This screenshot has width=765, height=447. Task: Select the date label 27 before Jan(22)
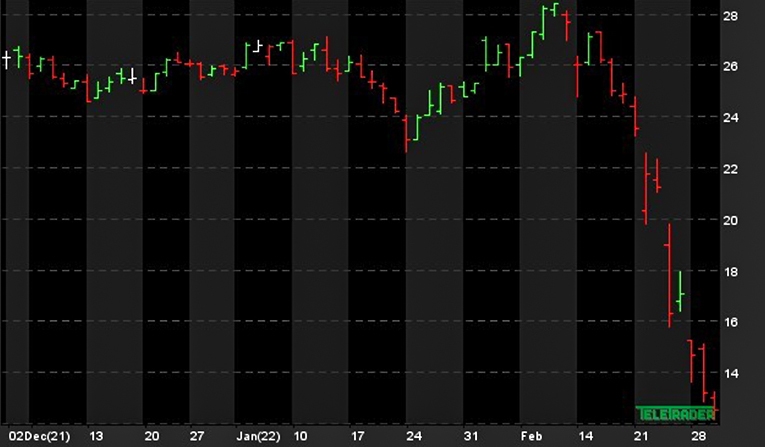coord(197,436)
